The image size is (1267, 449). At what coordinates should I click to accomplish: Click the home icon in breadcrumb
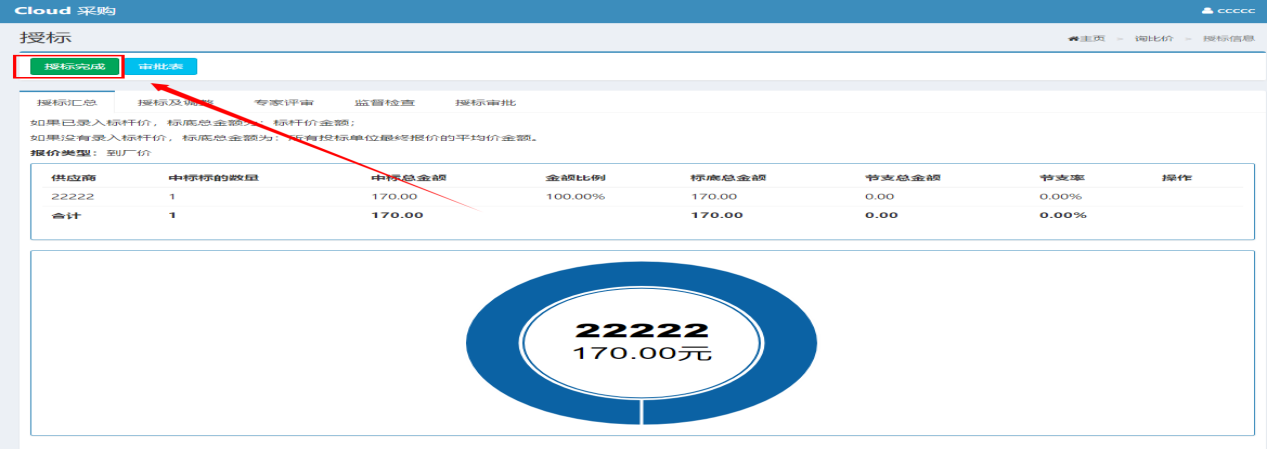point(1073,38)
